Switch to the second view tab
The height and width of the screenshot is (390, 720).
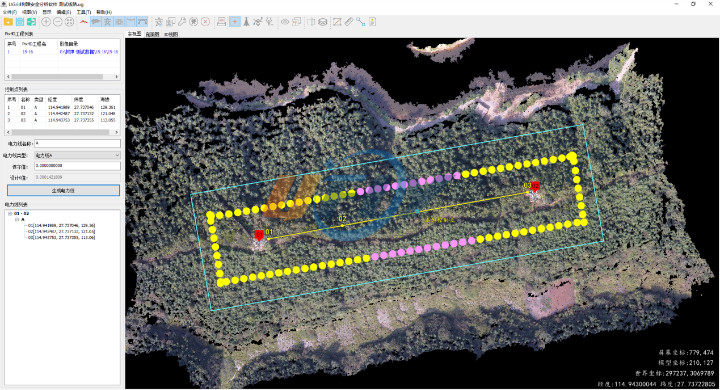pyautogui.click(x=152, y=34)
